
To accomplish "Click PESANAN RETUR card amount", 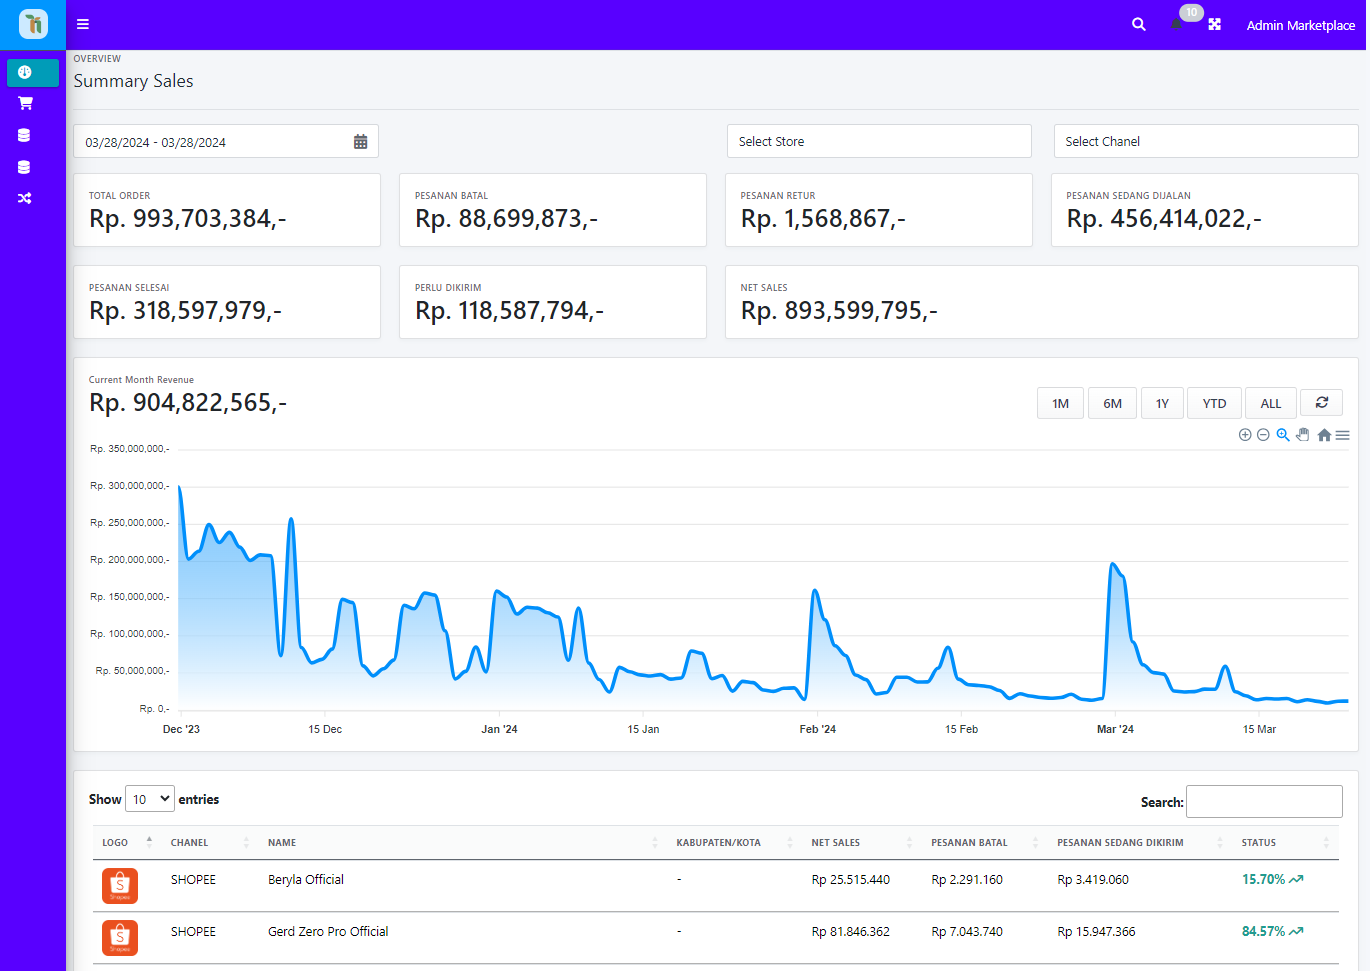I will [823, 219].
